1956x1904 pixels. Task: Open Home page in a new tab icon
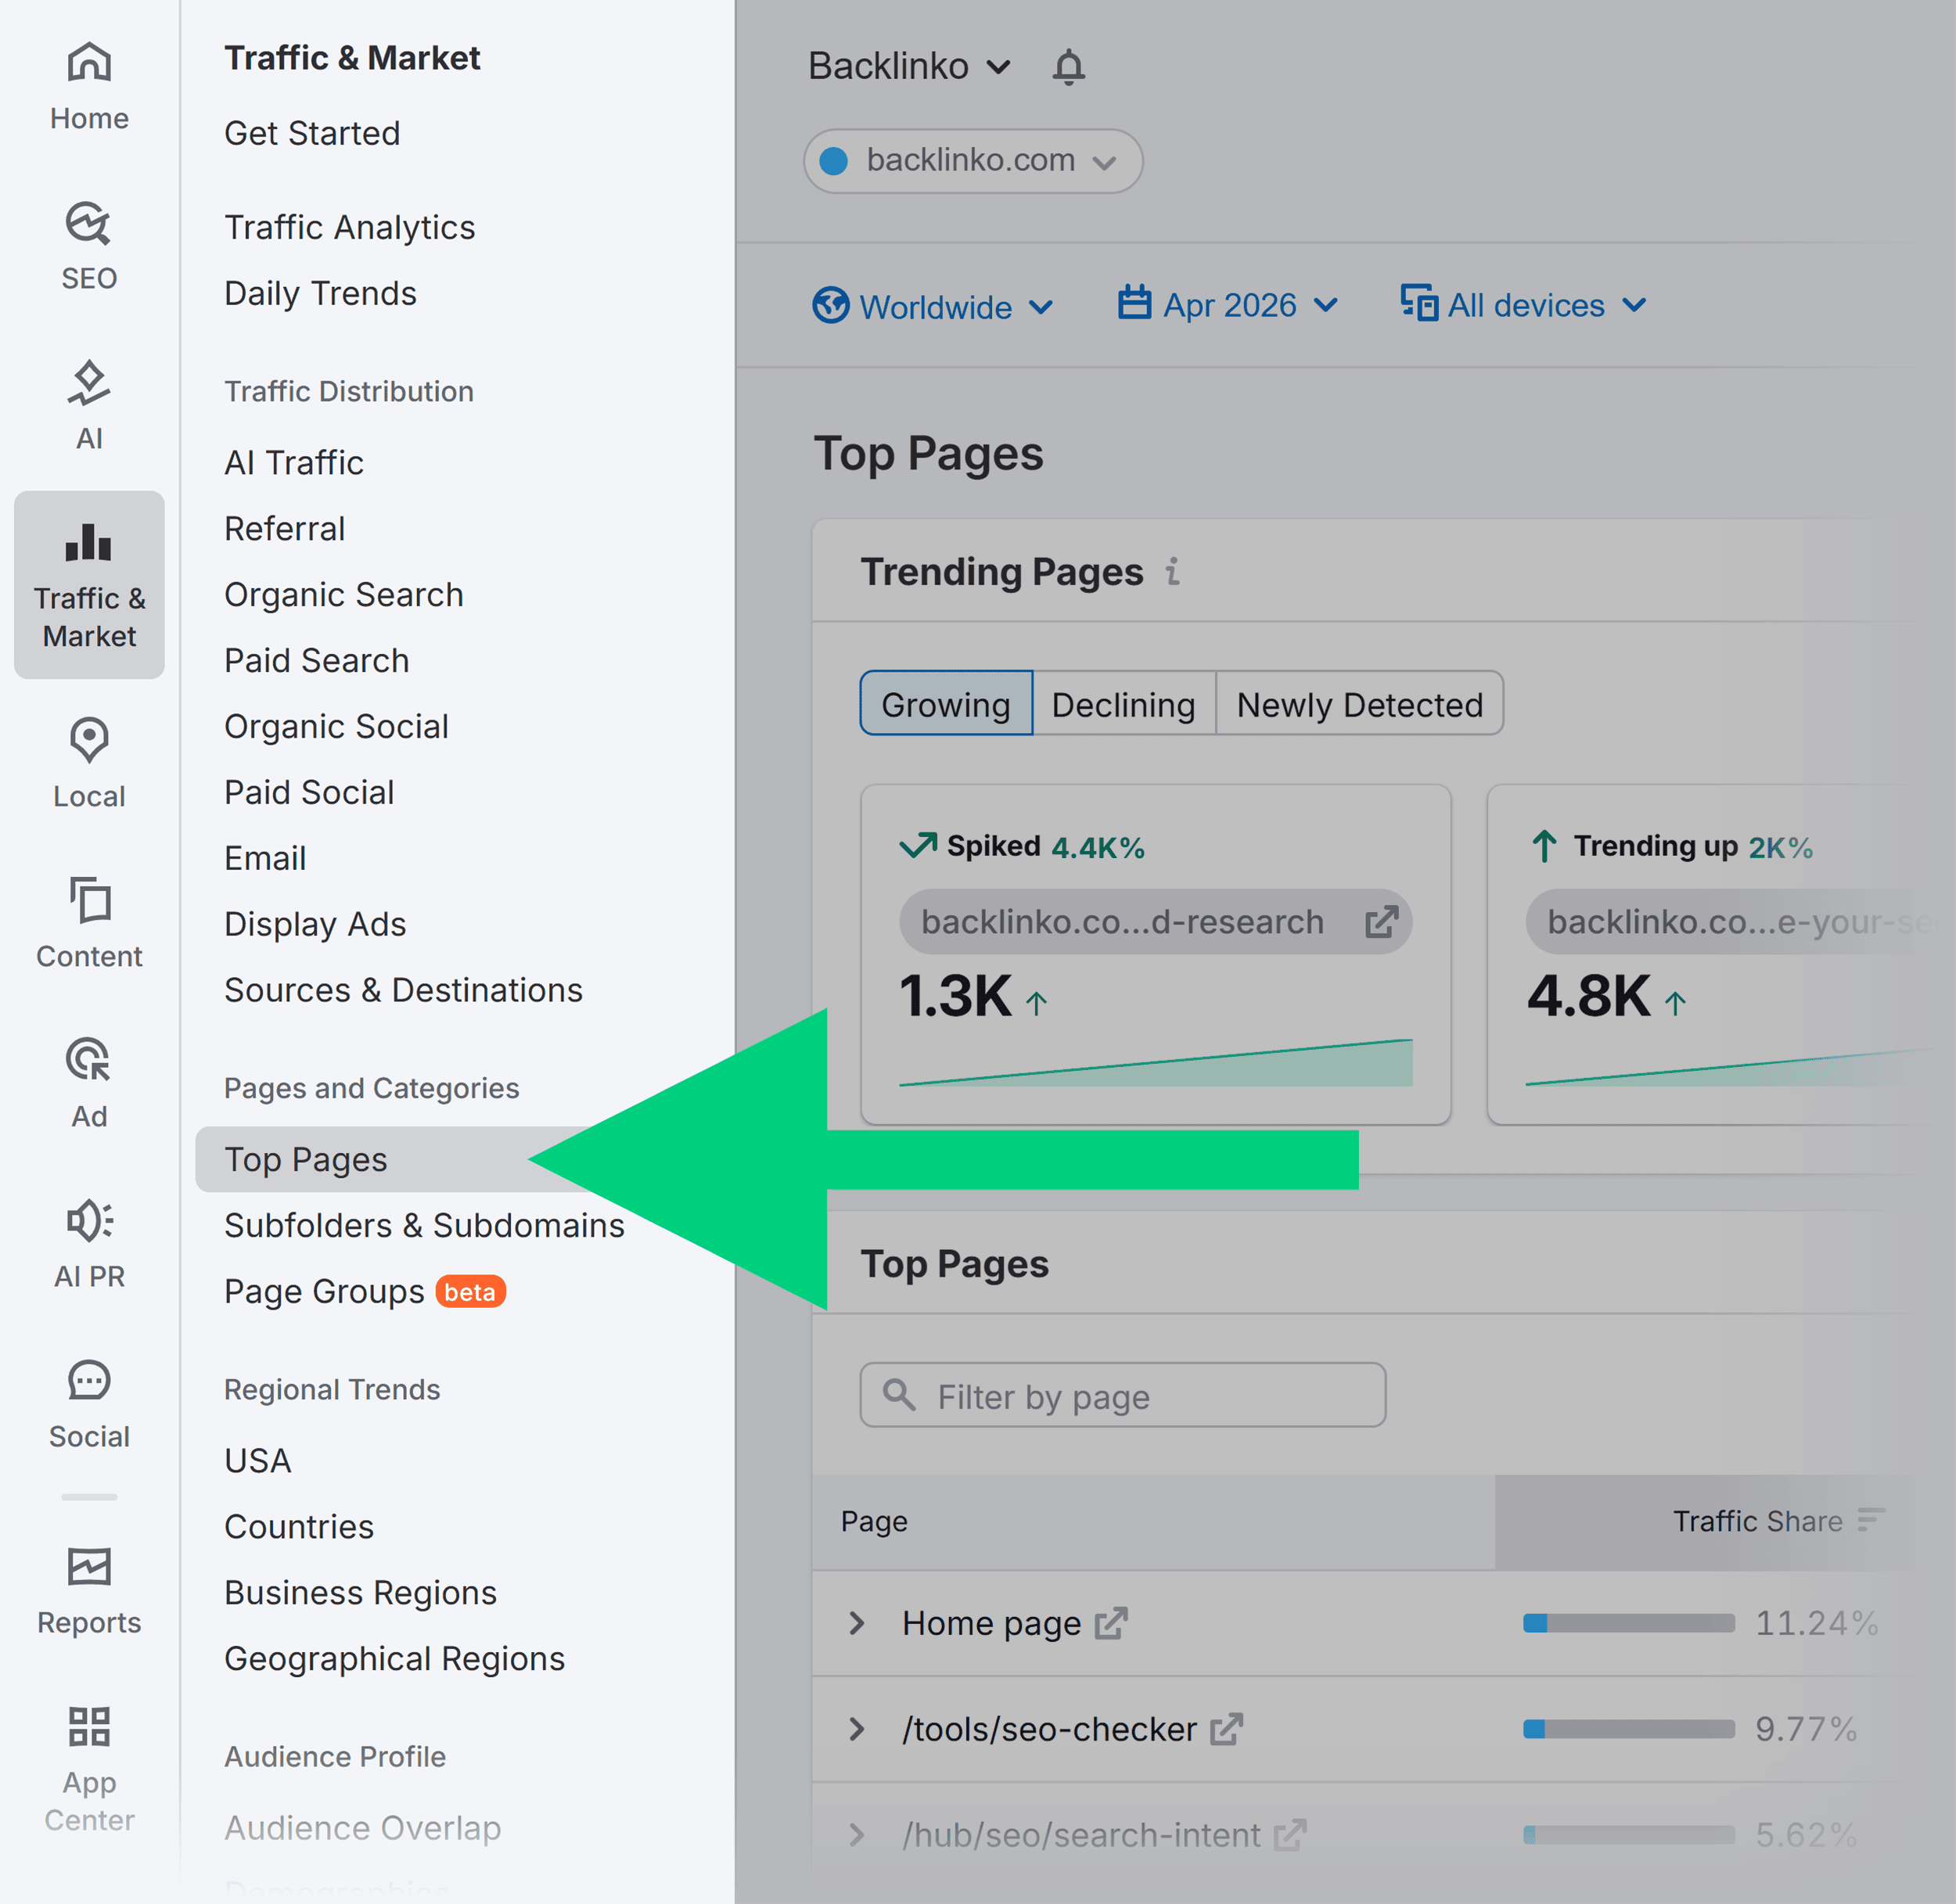(x=1111, y=1623)
